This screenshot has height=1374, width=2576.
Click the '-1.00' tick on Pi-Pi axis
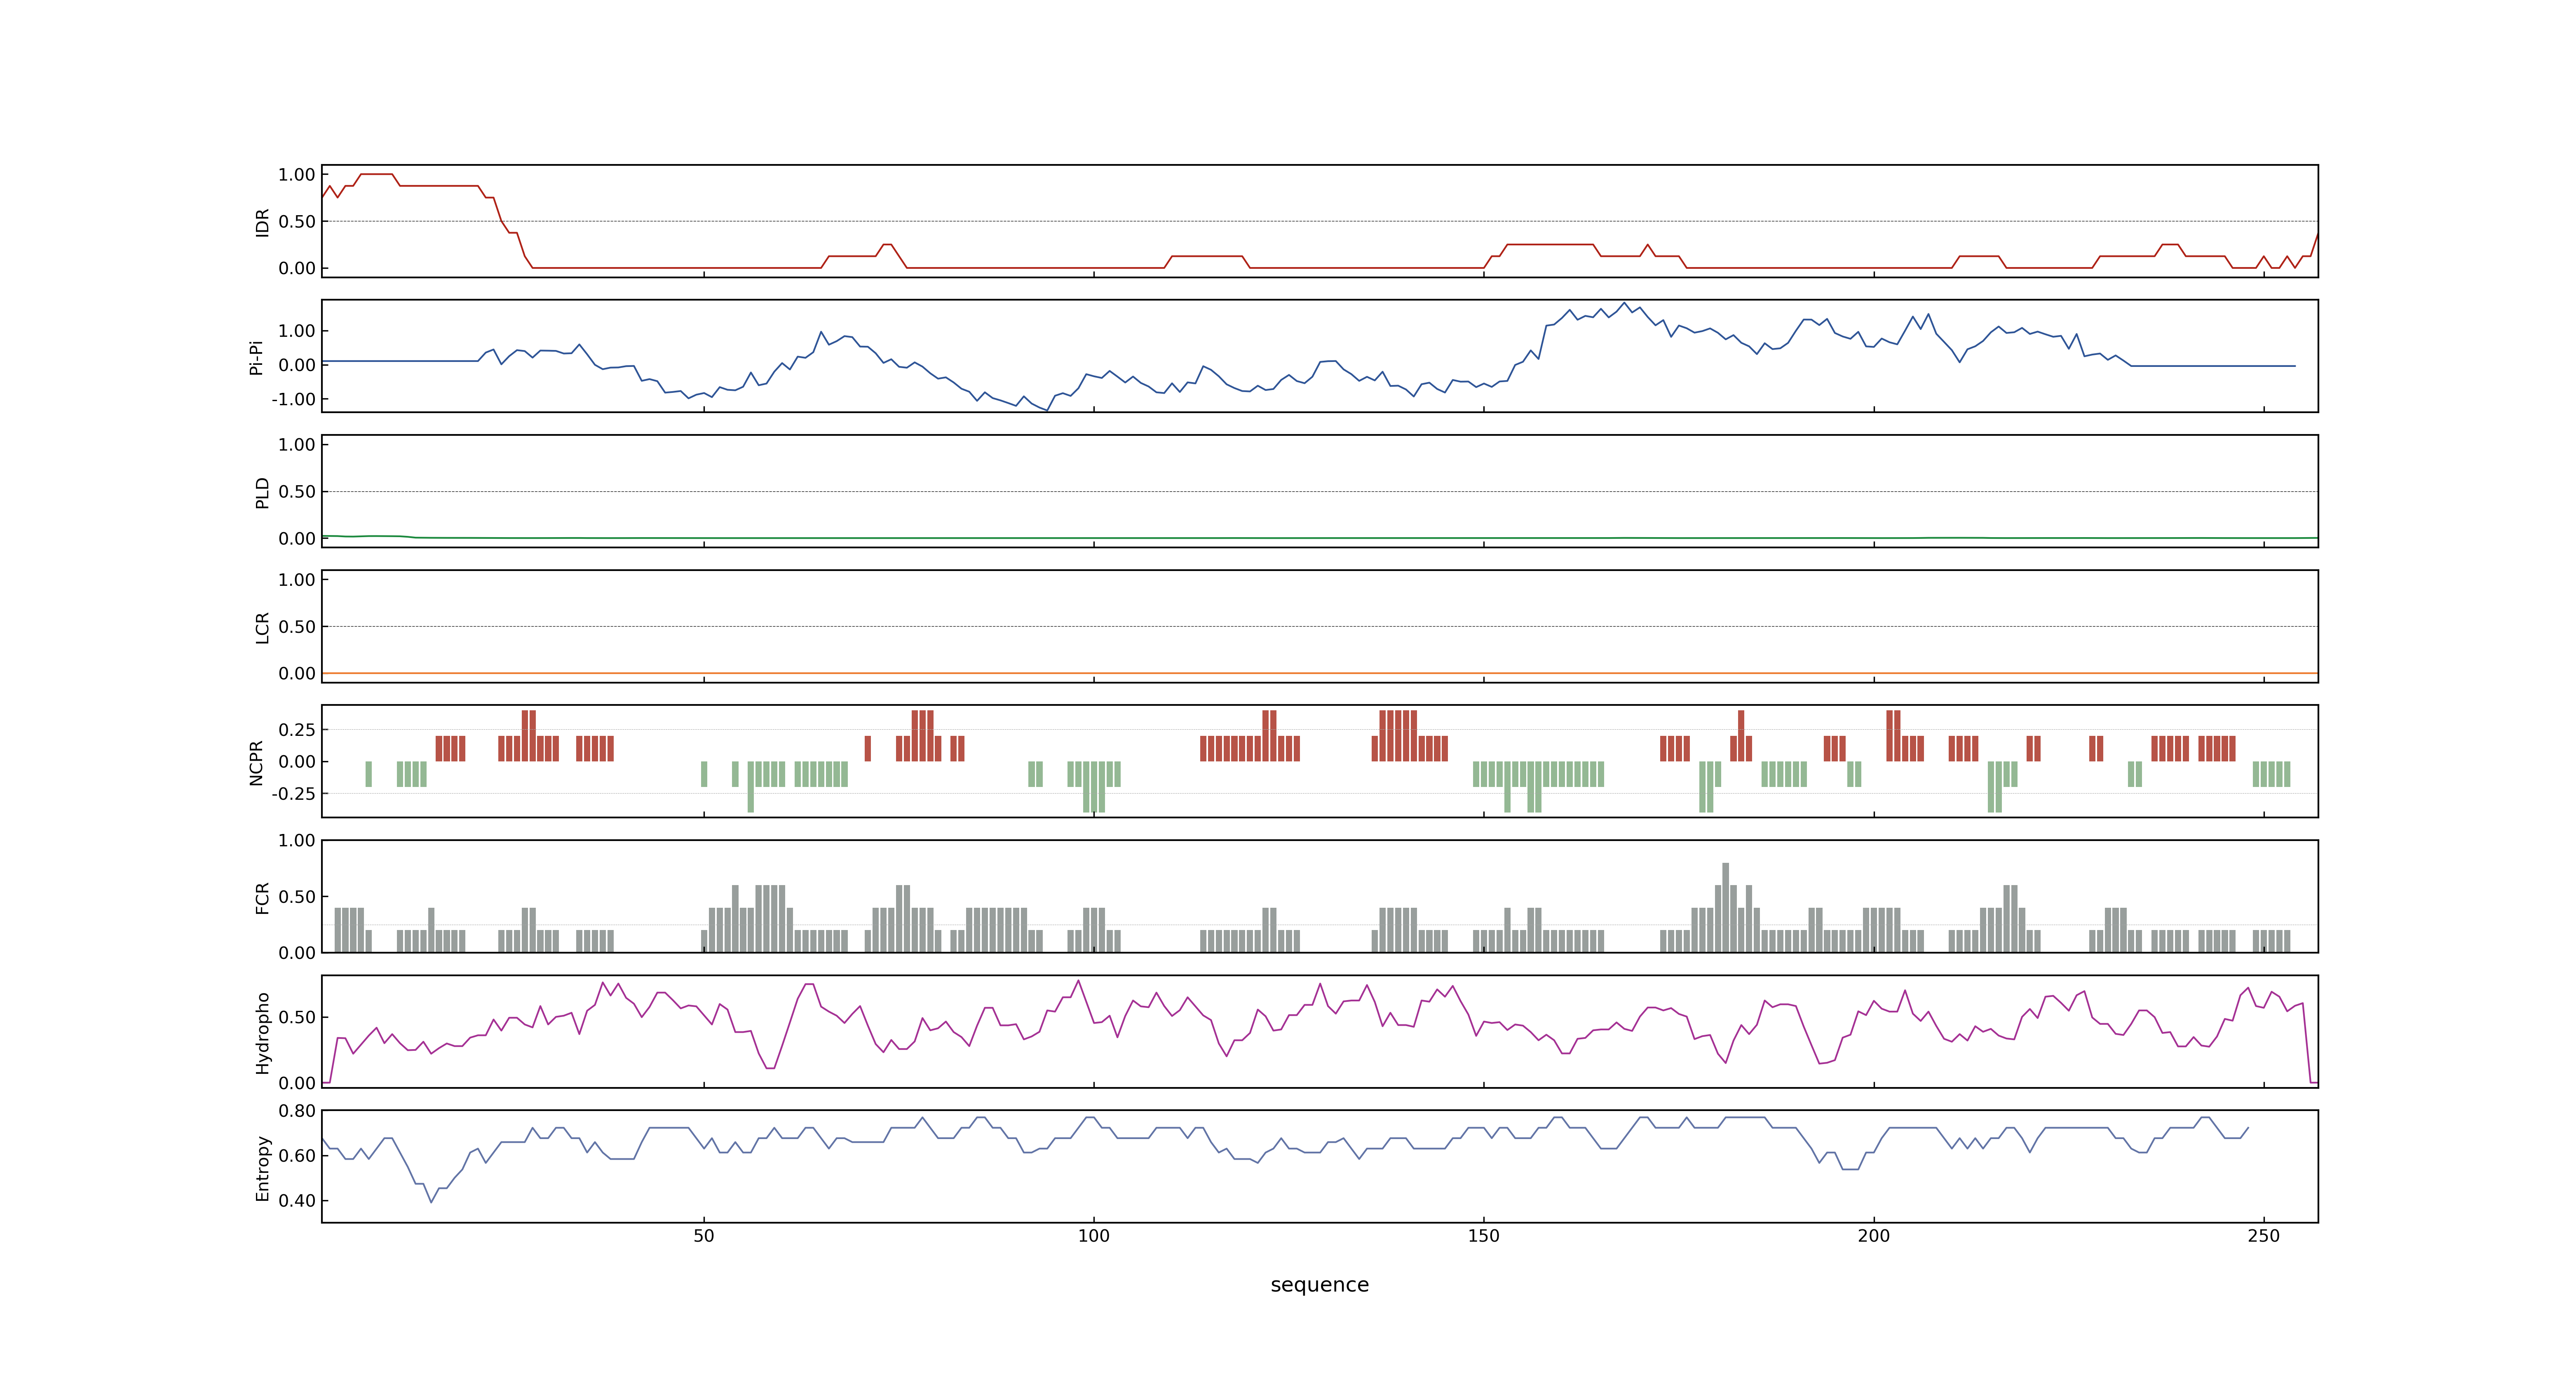click(x=293, y=399)
